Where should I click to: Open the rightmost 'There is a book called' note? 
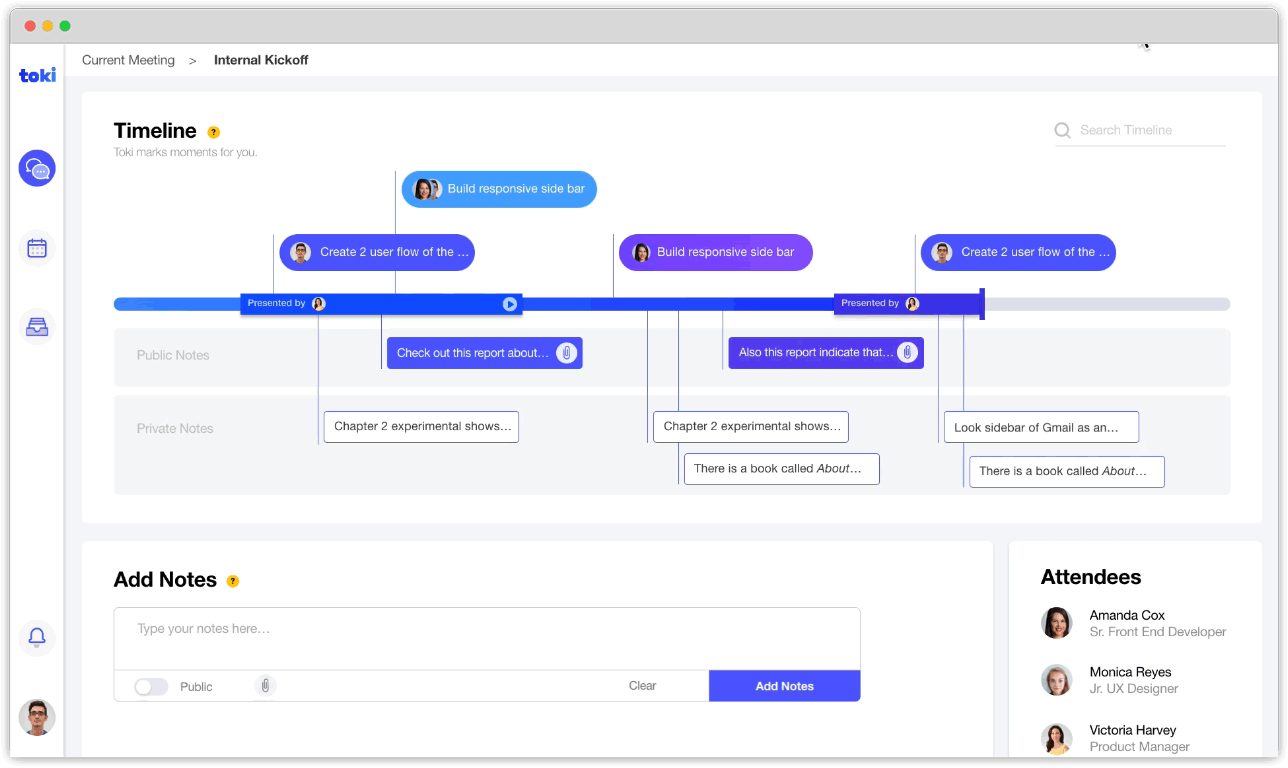coord(1067,471)
